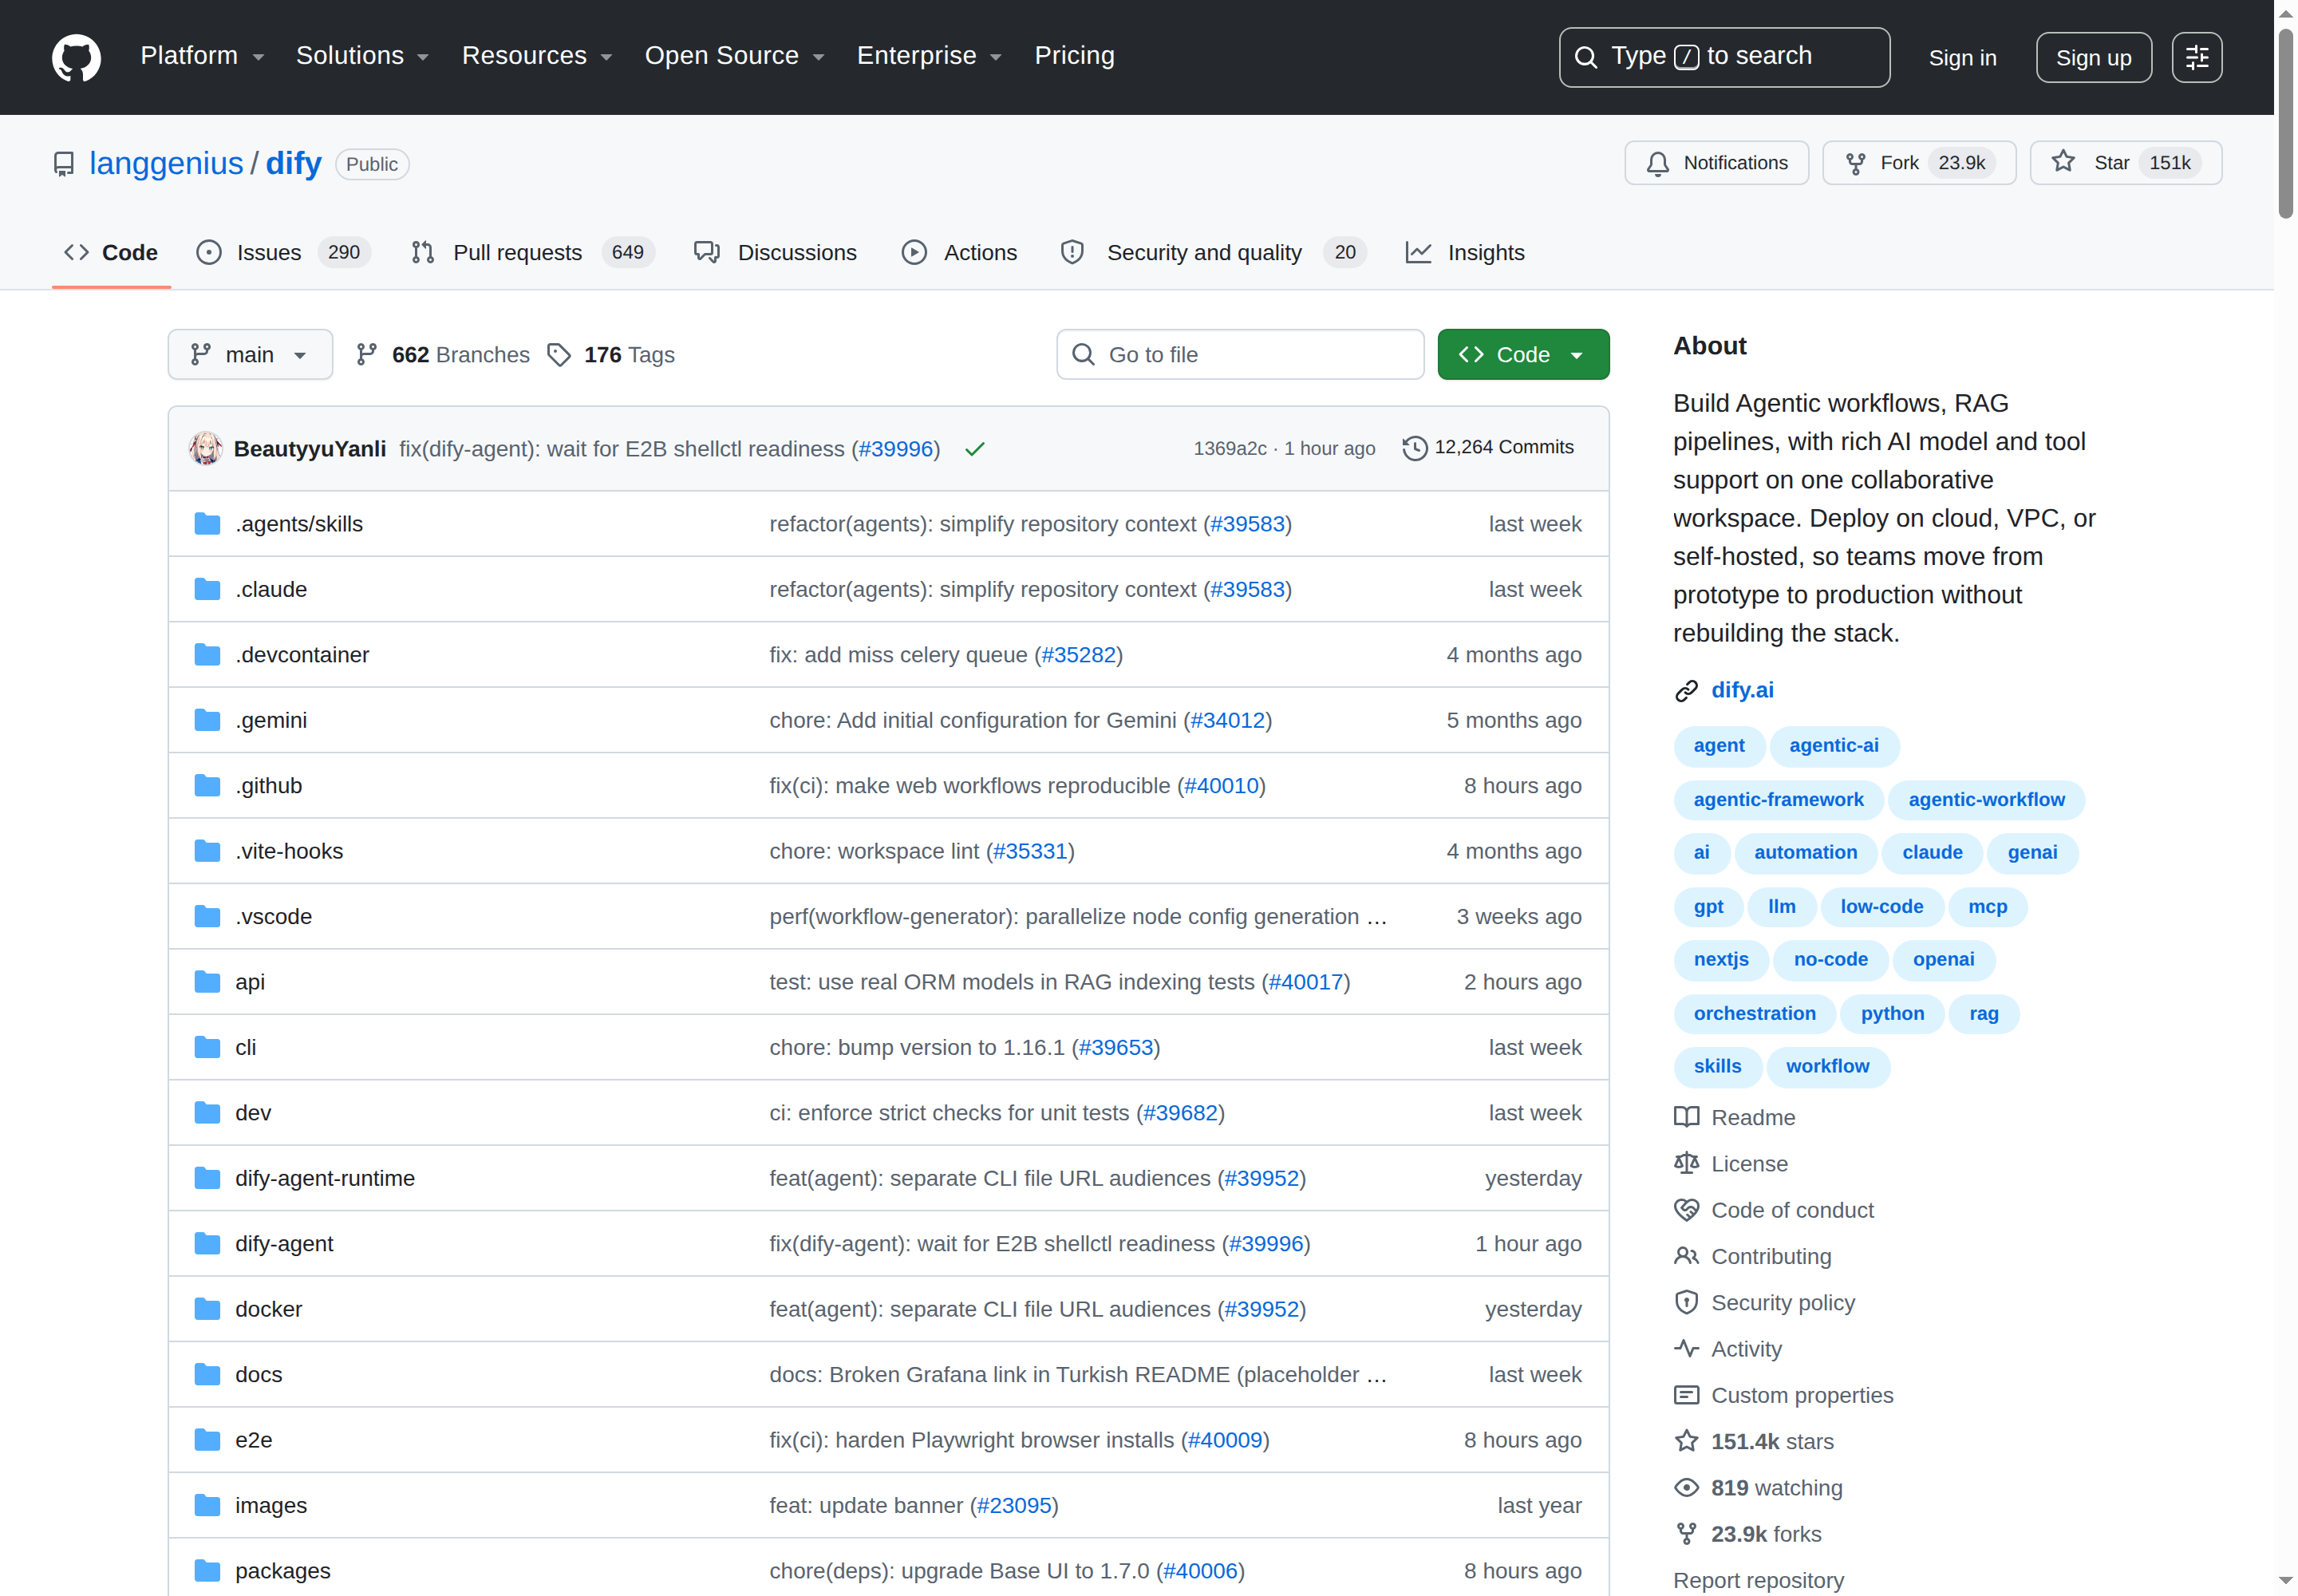Click the commit history clock icon

(1414, 448)
